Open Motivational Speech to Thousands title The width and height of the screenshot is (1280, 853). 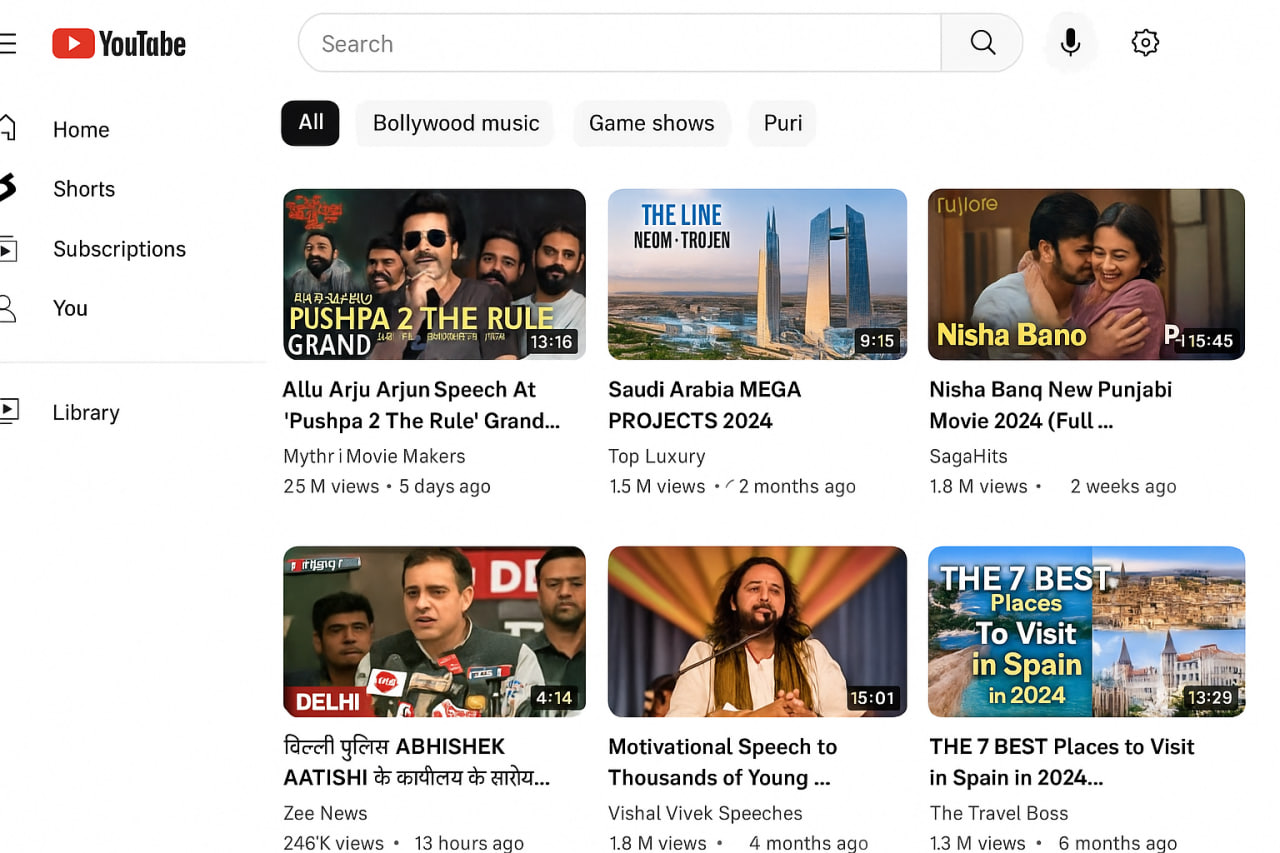(722, 762)
